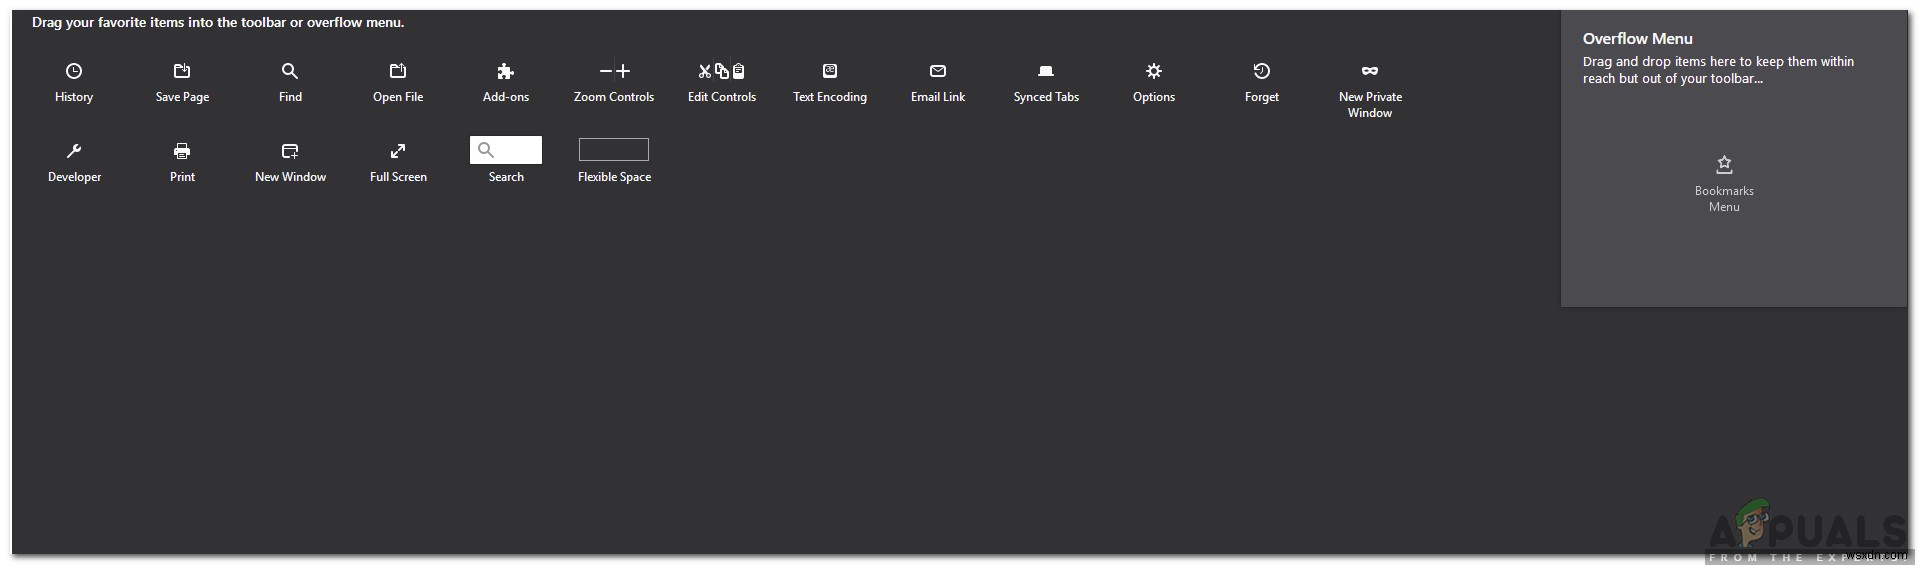Click the Overflow Menu heading
This screenshot has height=565, width=1919.
(x=1638, y=39)
